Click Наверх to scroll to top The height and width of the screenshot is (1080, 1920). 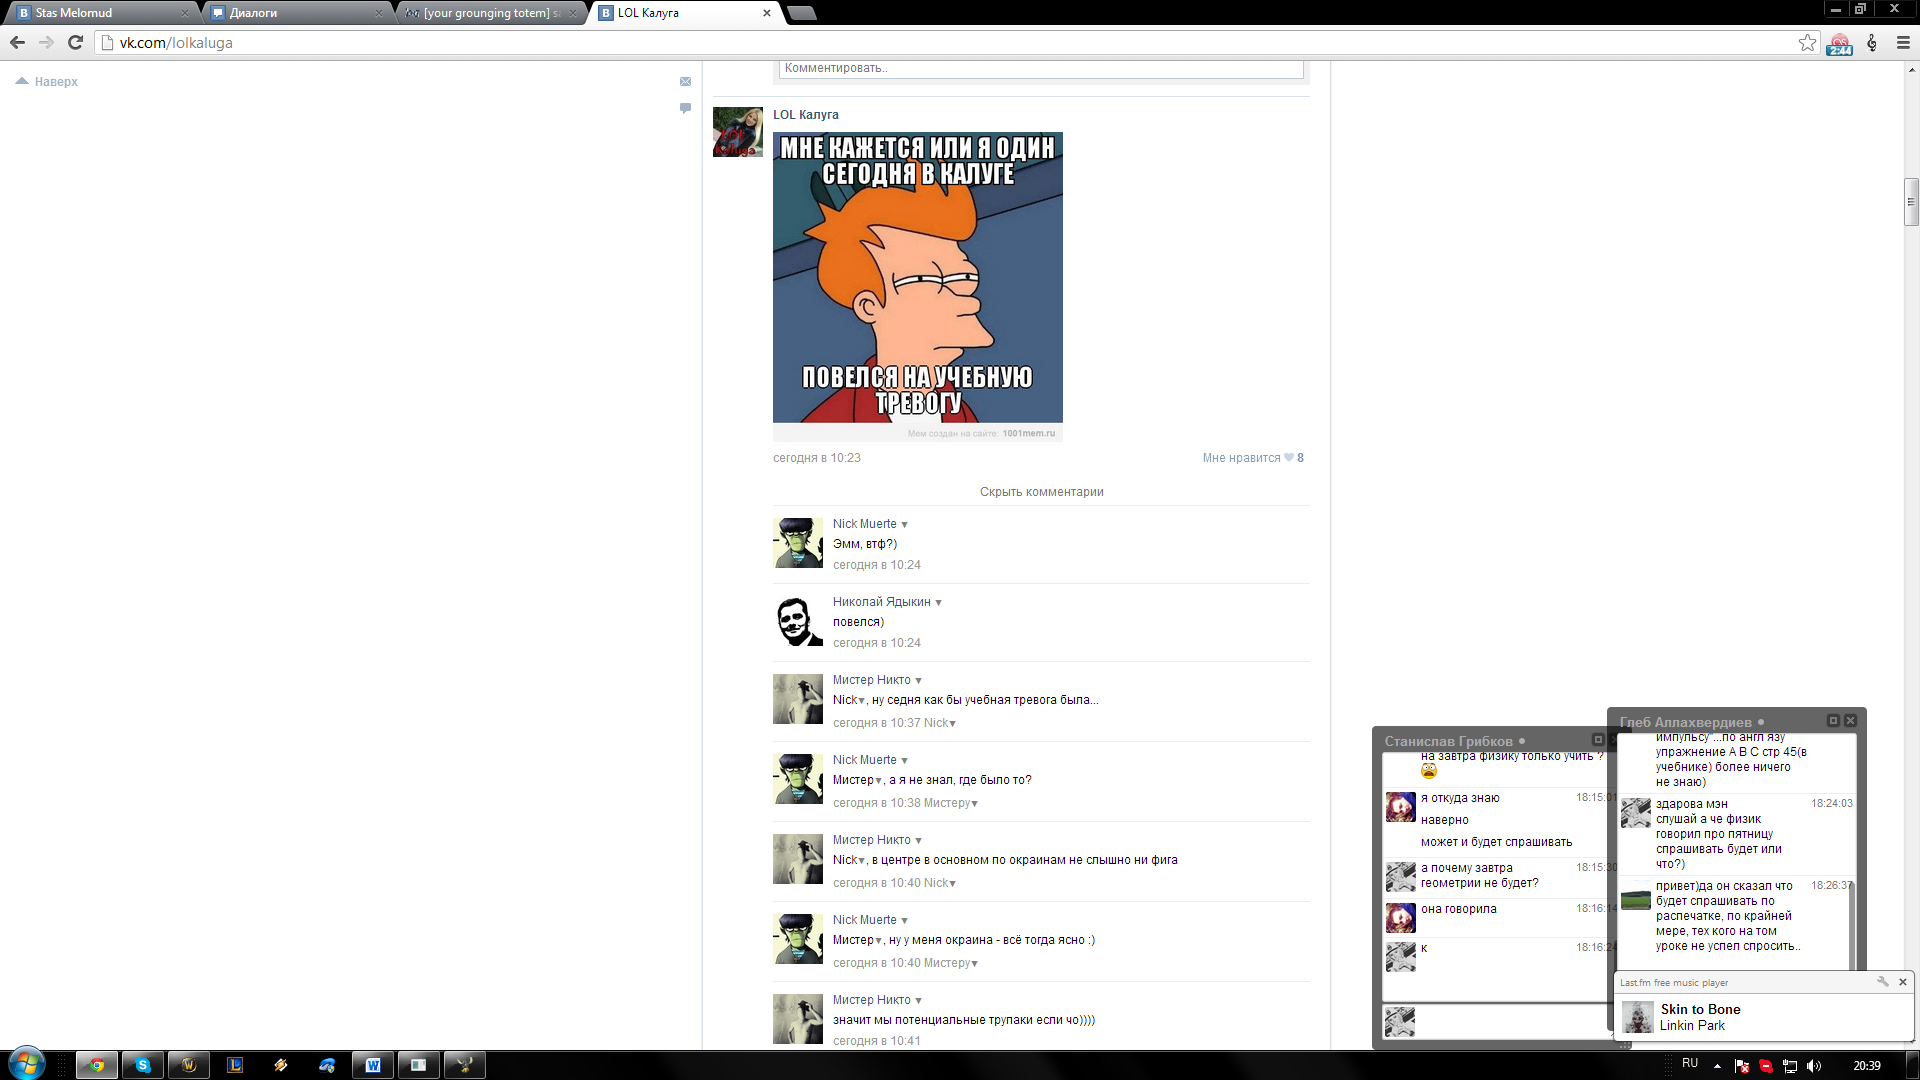click(x=47, y=82)
